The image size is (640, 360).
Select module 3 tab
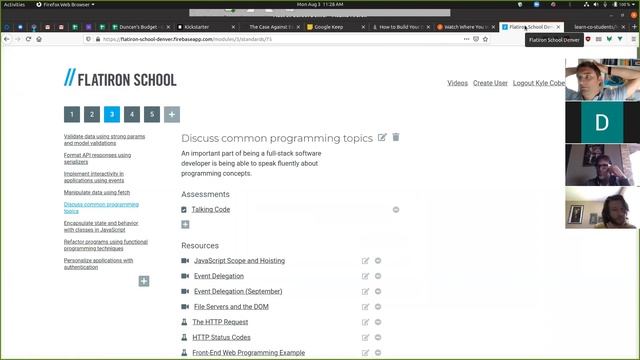(112, 114)
